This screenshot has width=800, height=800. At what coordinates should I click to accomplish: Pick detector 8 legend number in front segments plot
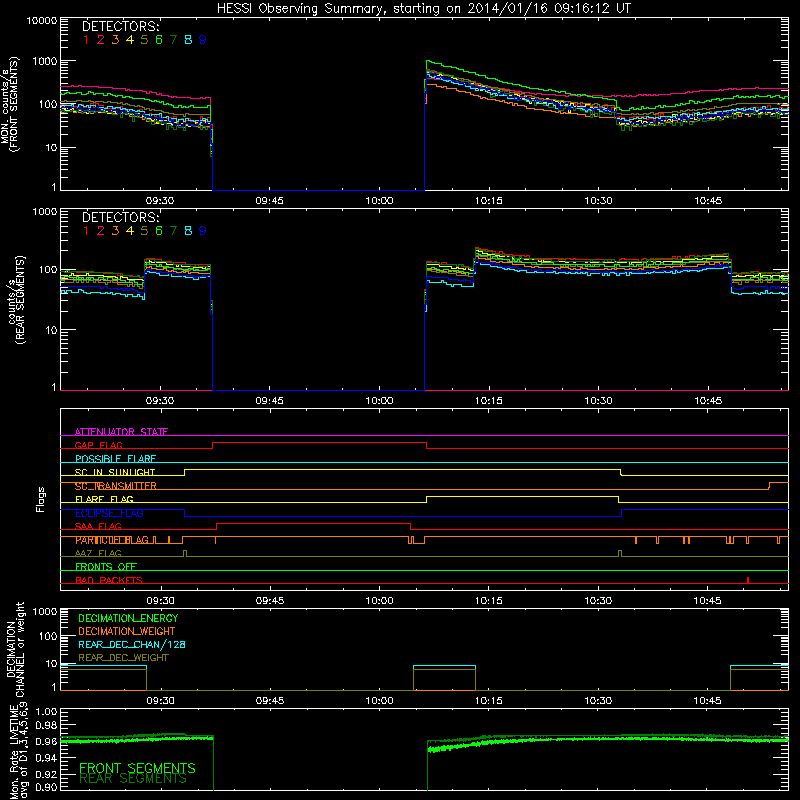[188, 40]
